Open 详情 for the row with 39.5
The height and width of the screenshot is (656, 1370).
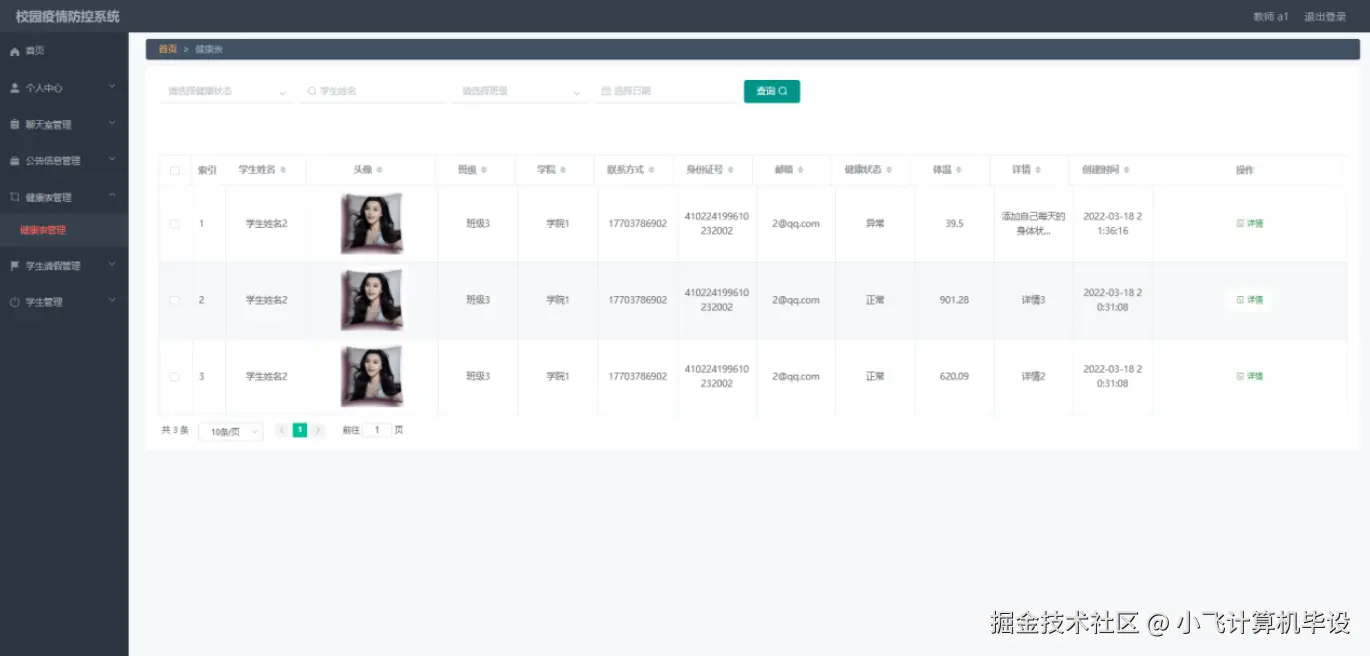1250,224
